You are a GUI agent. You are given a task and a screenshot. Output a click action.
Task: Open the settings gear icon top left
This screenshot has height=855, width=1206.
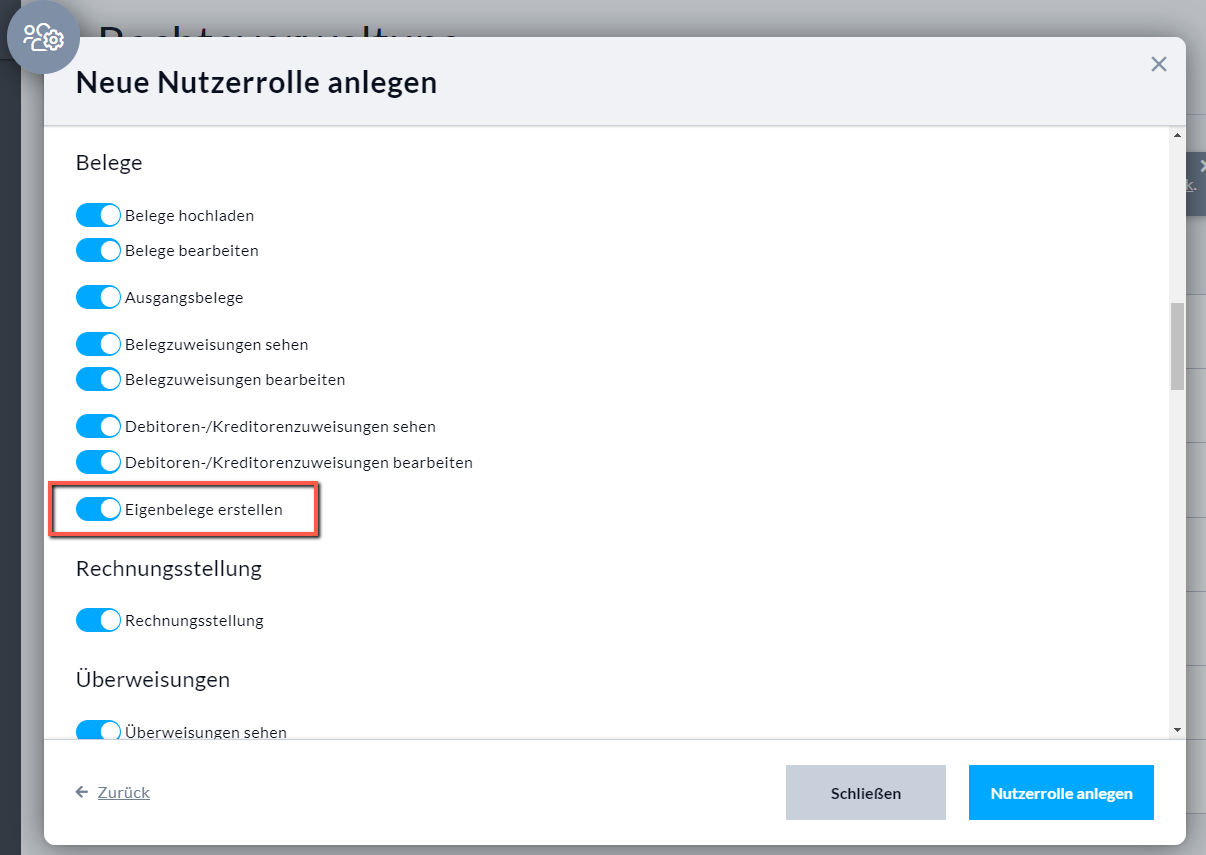click(x=42, y=37)
